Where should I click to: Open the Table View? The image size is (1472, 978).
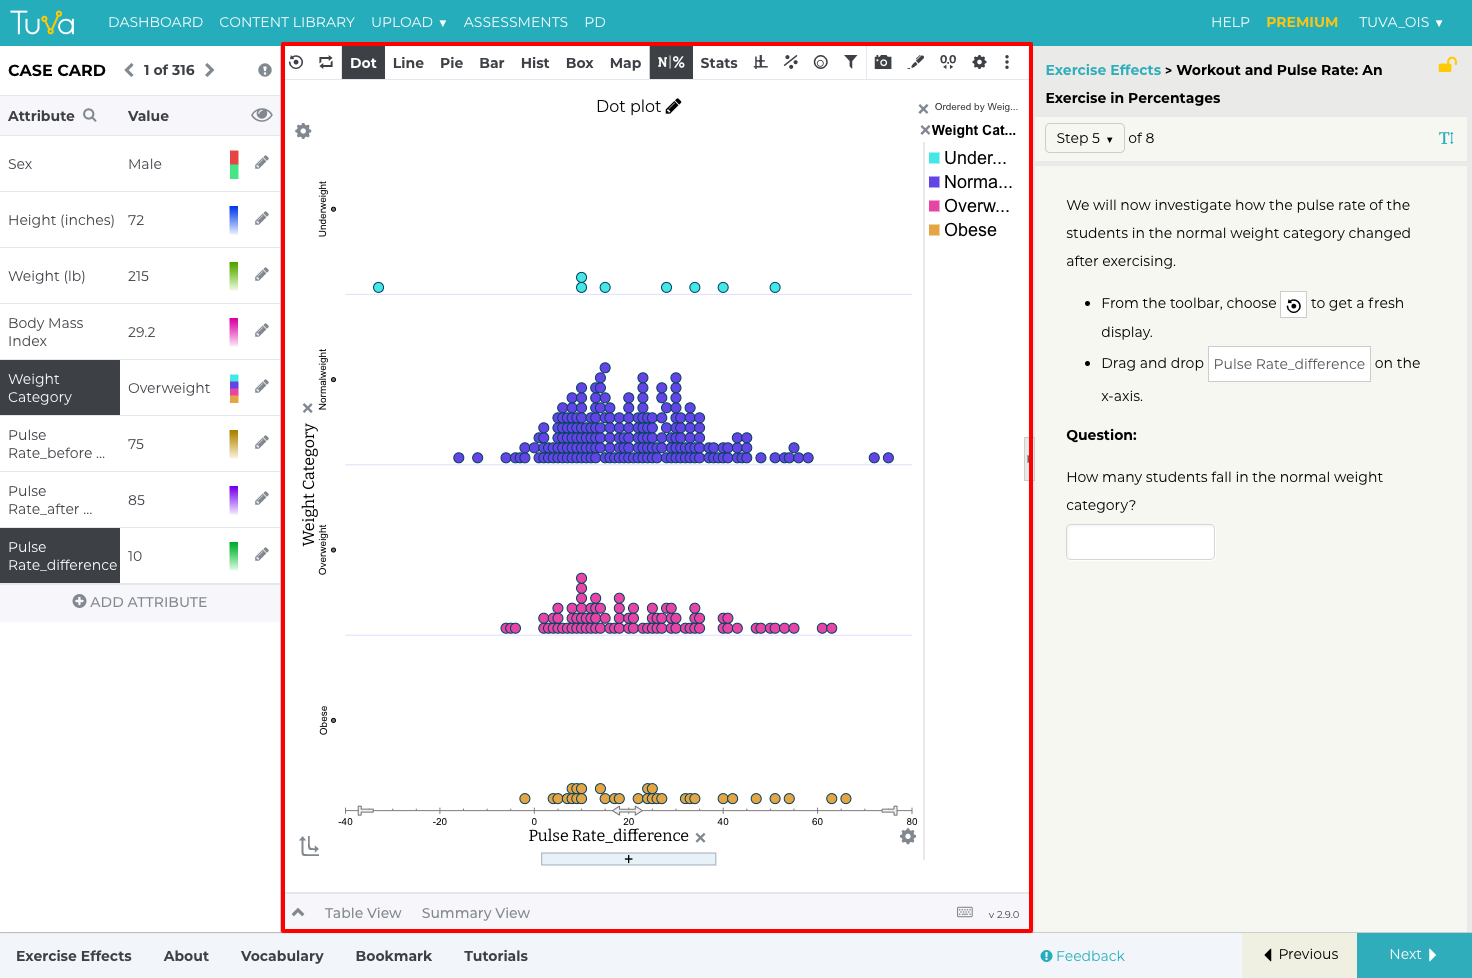pos(363,913)
